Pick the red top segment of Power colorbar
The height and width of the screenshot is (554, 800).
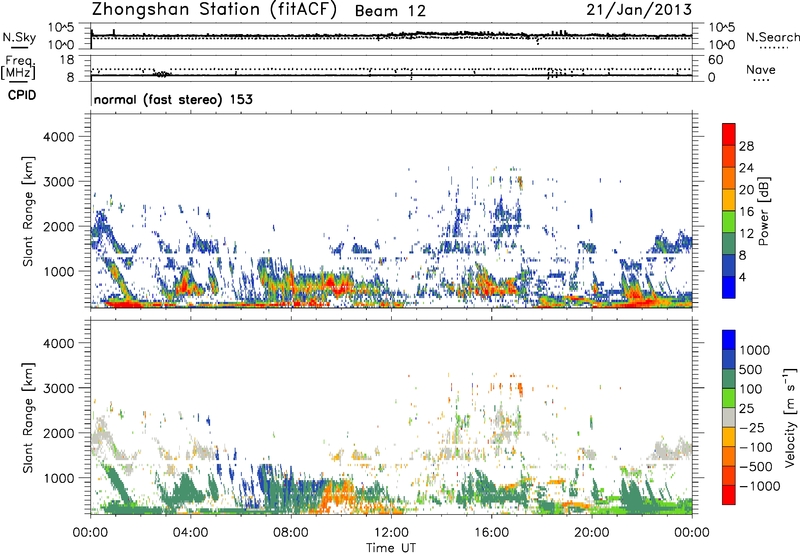click(x=729, y=135)
